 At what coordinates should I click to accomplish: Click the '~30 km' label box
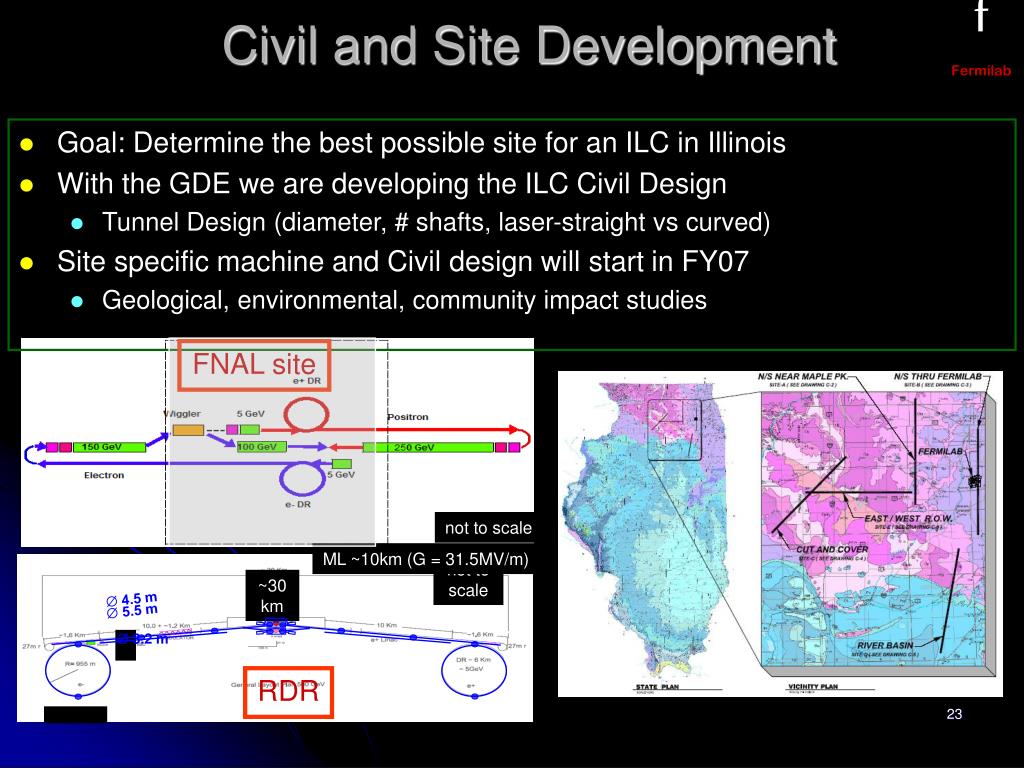coord(272,596)
